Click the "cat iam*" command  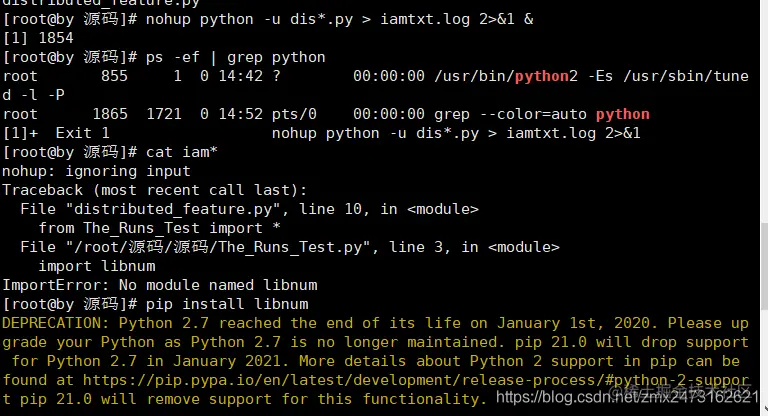(x=181, y=152)
